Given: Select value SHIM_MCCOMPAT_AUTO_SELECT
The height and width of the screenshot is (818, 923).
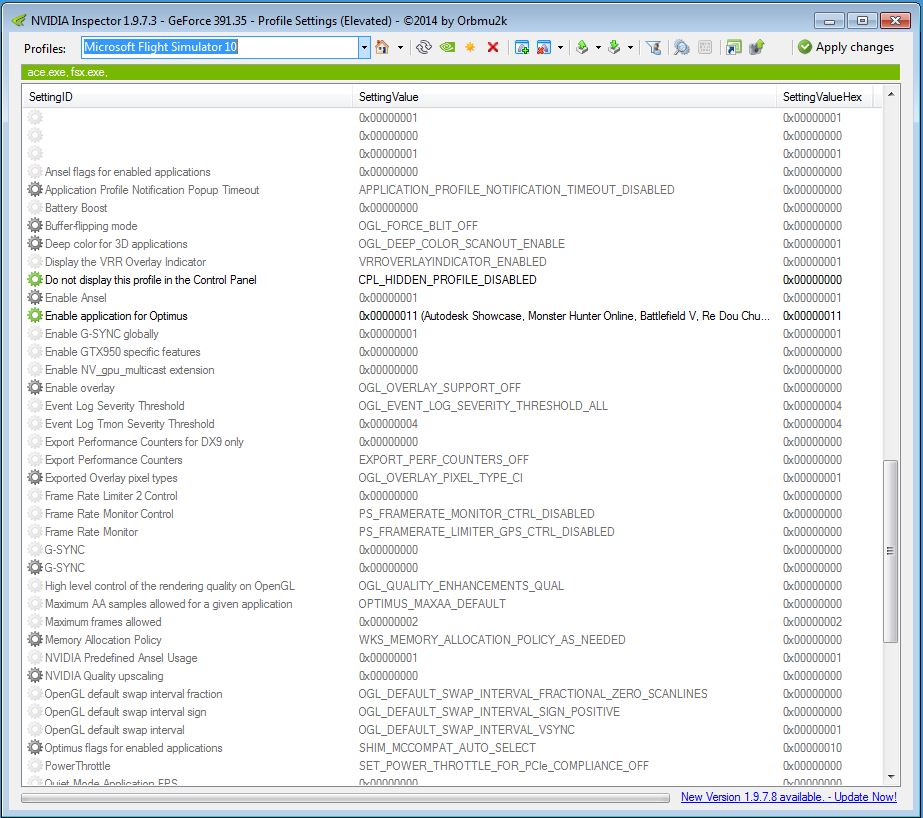Looking at the screenshot, I should pos(447,748).
